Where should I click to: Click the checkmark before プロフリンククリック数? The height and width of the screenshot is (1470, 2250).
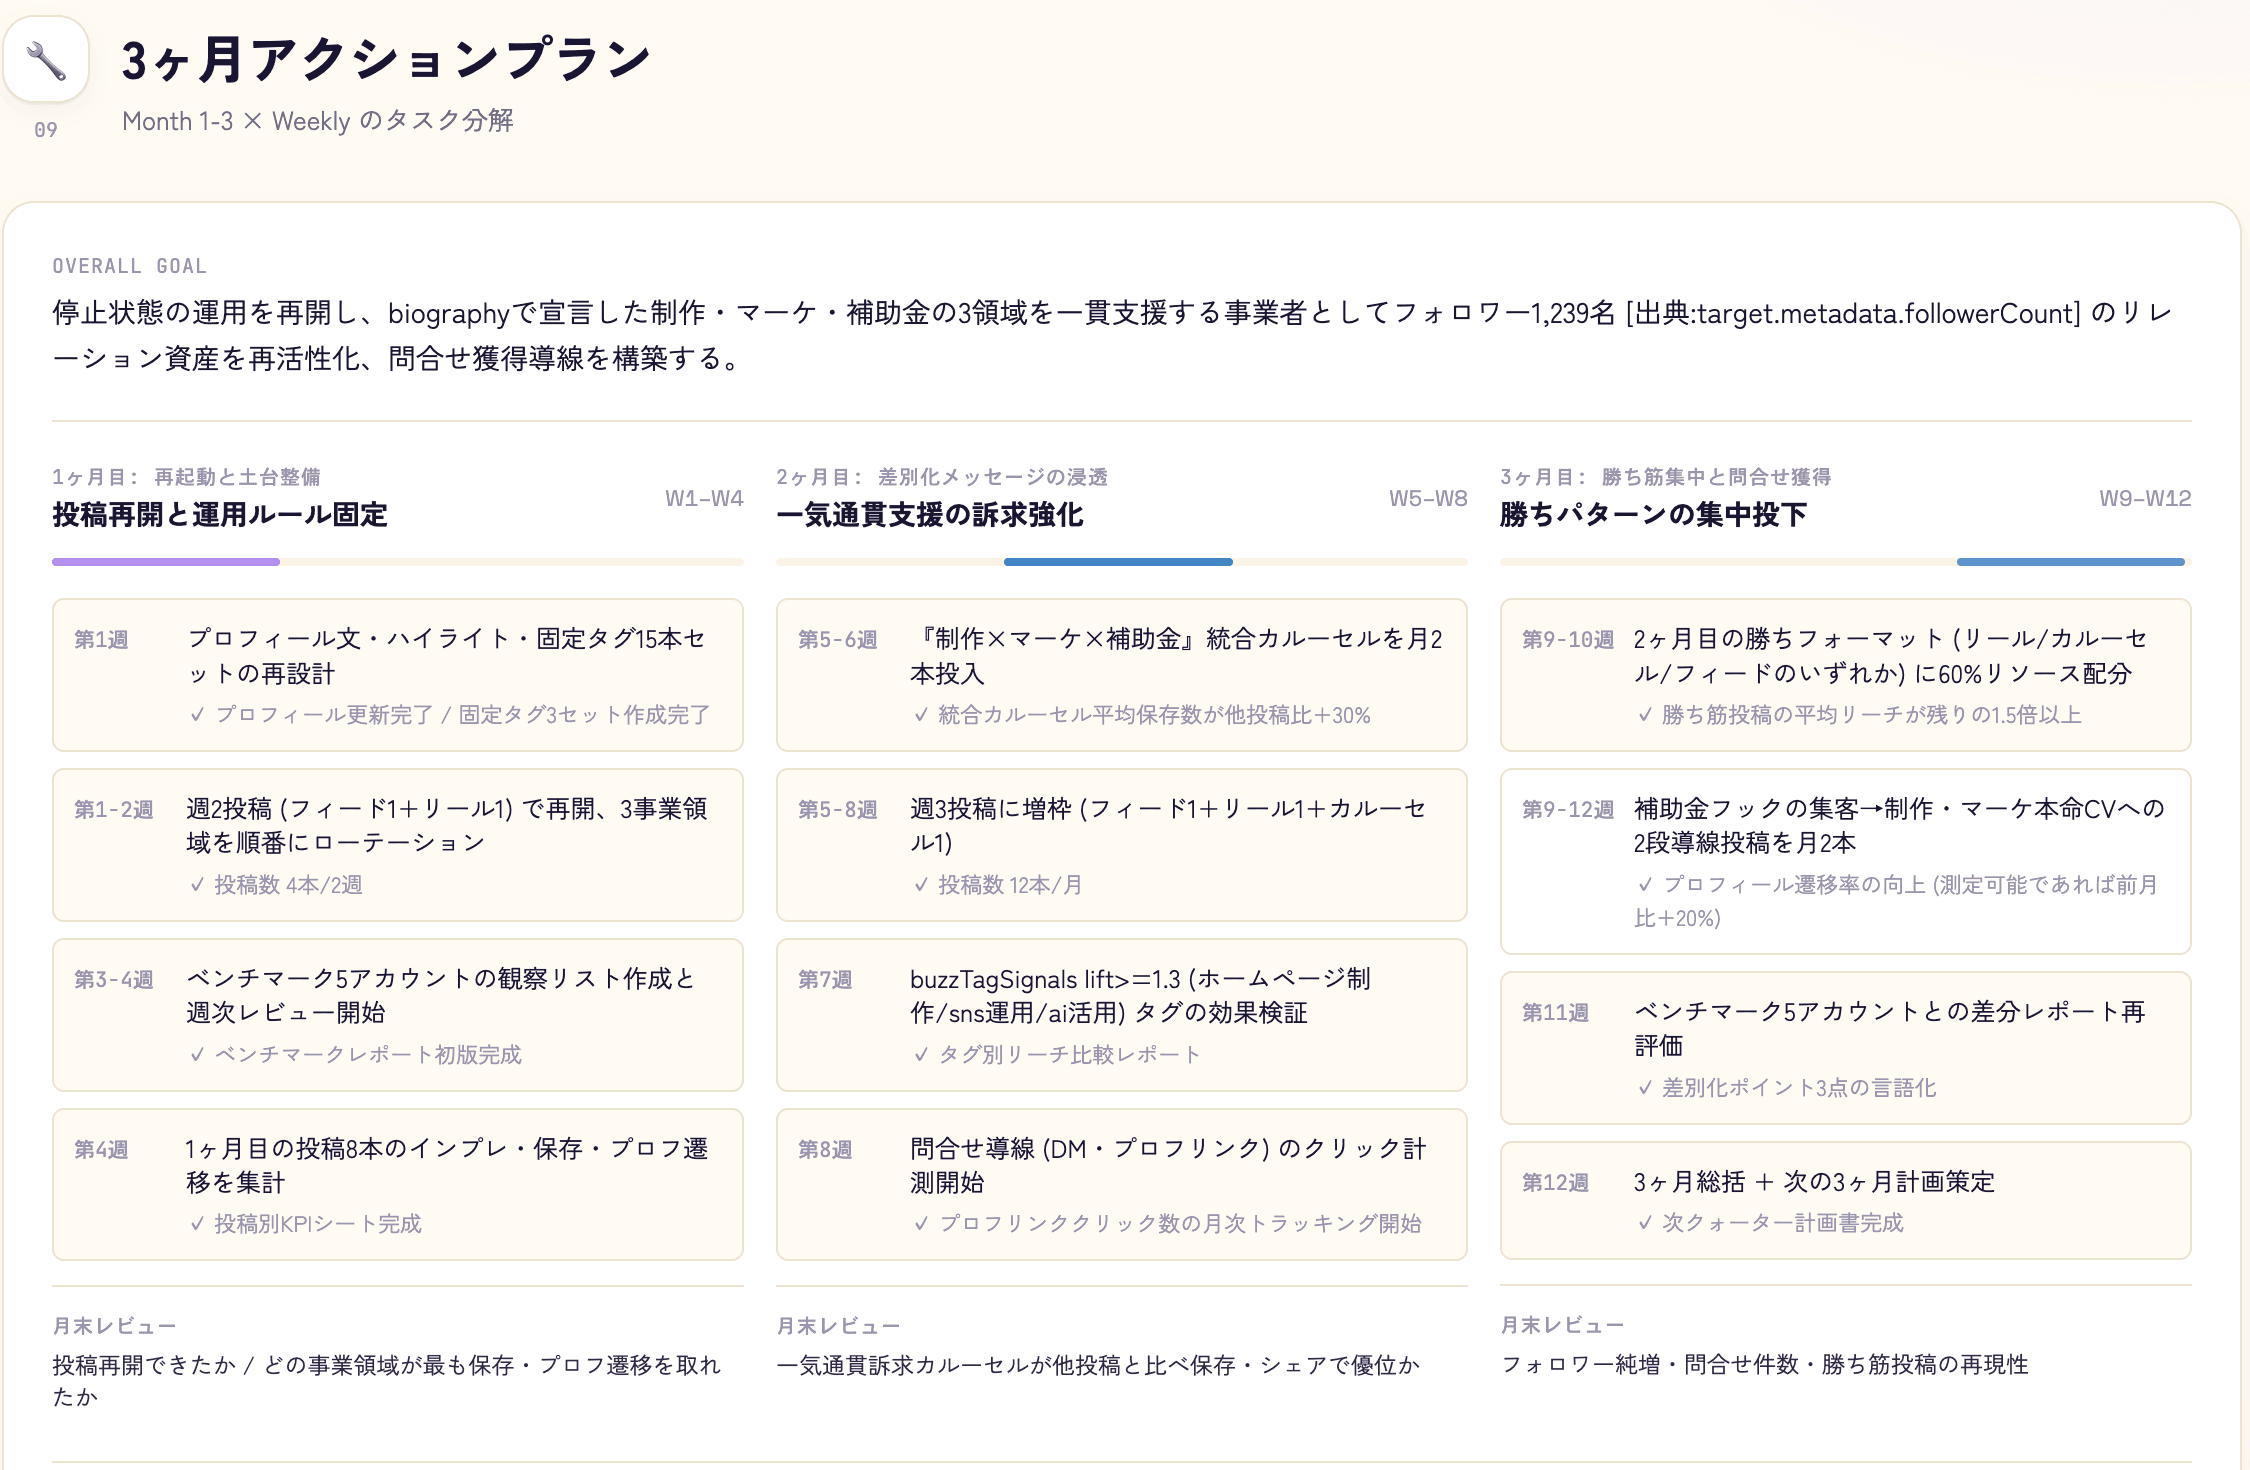(921, 1224)
